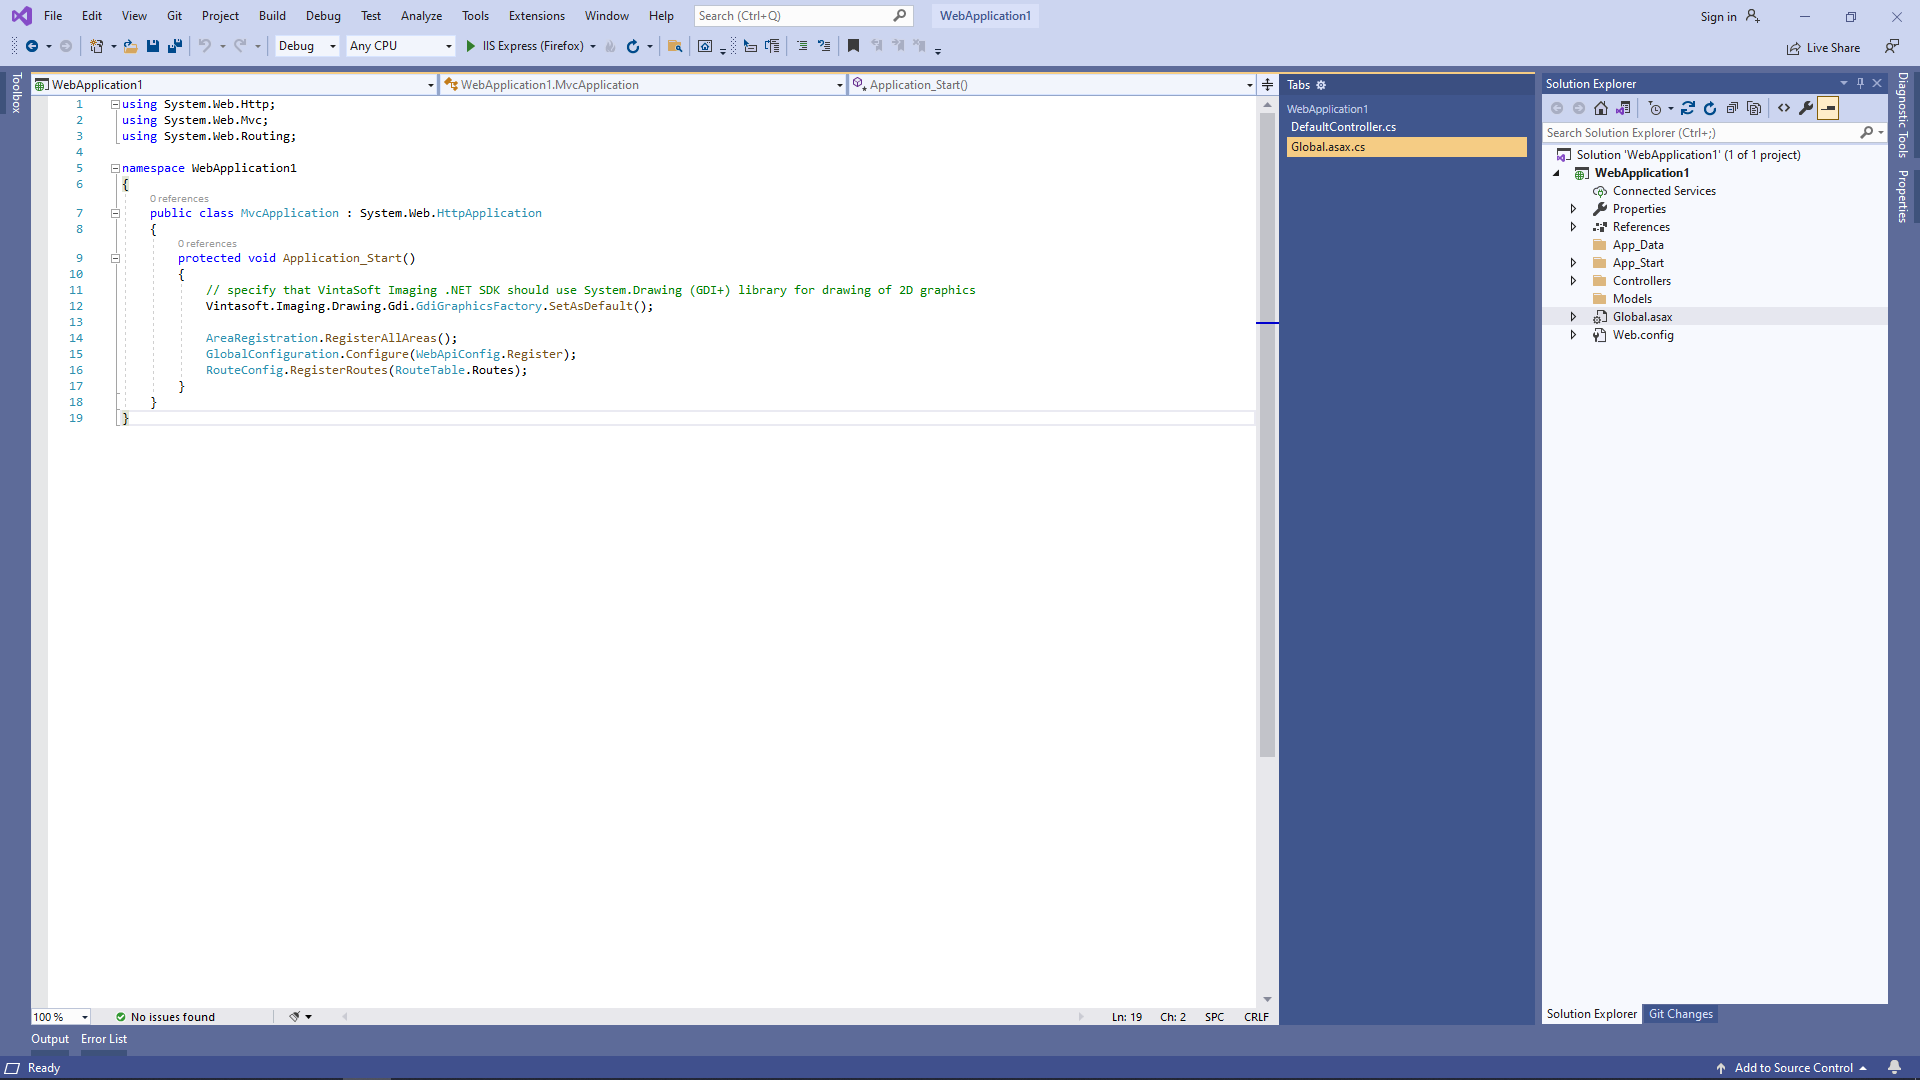Open the Build menu
Viewport: 1920px width, 1080px height.
(x=272, y=16)
